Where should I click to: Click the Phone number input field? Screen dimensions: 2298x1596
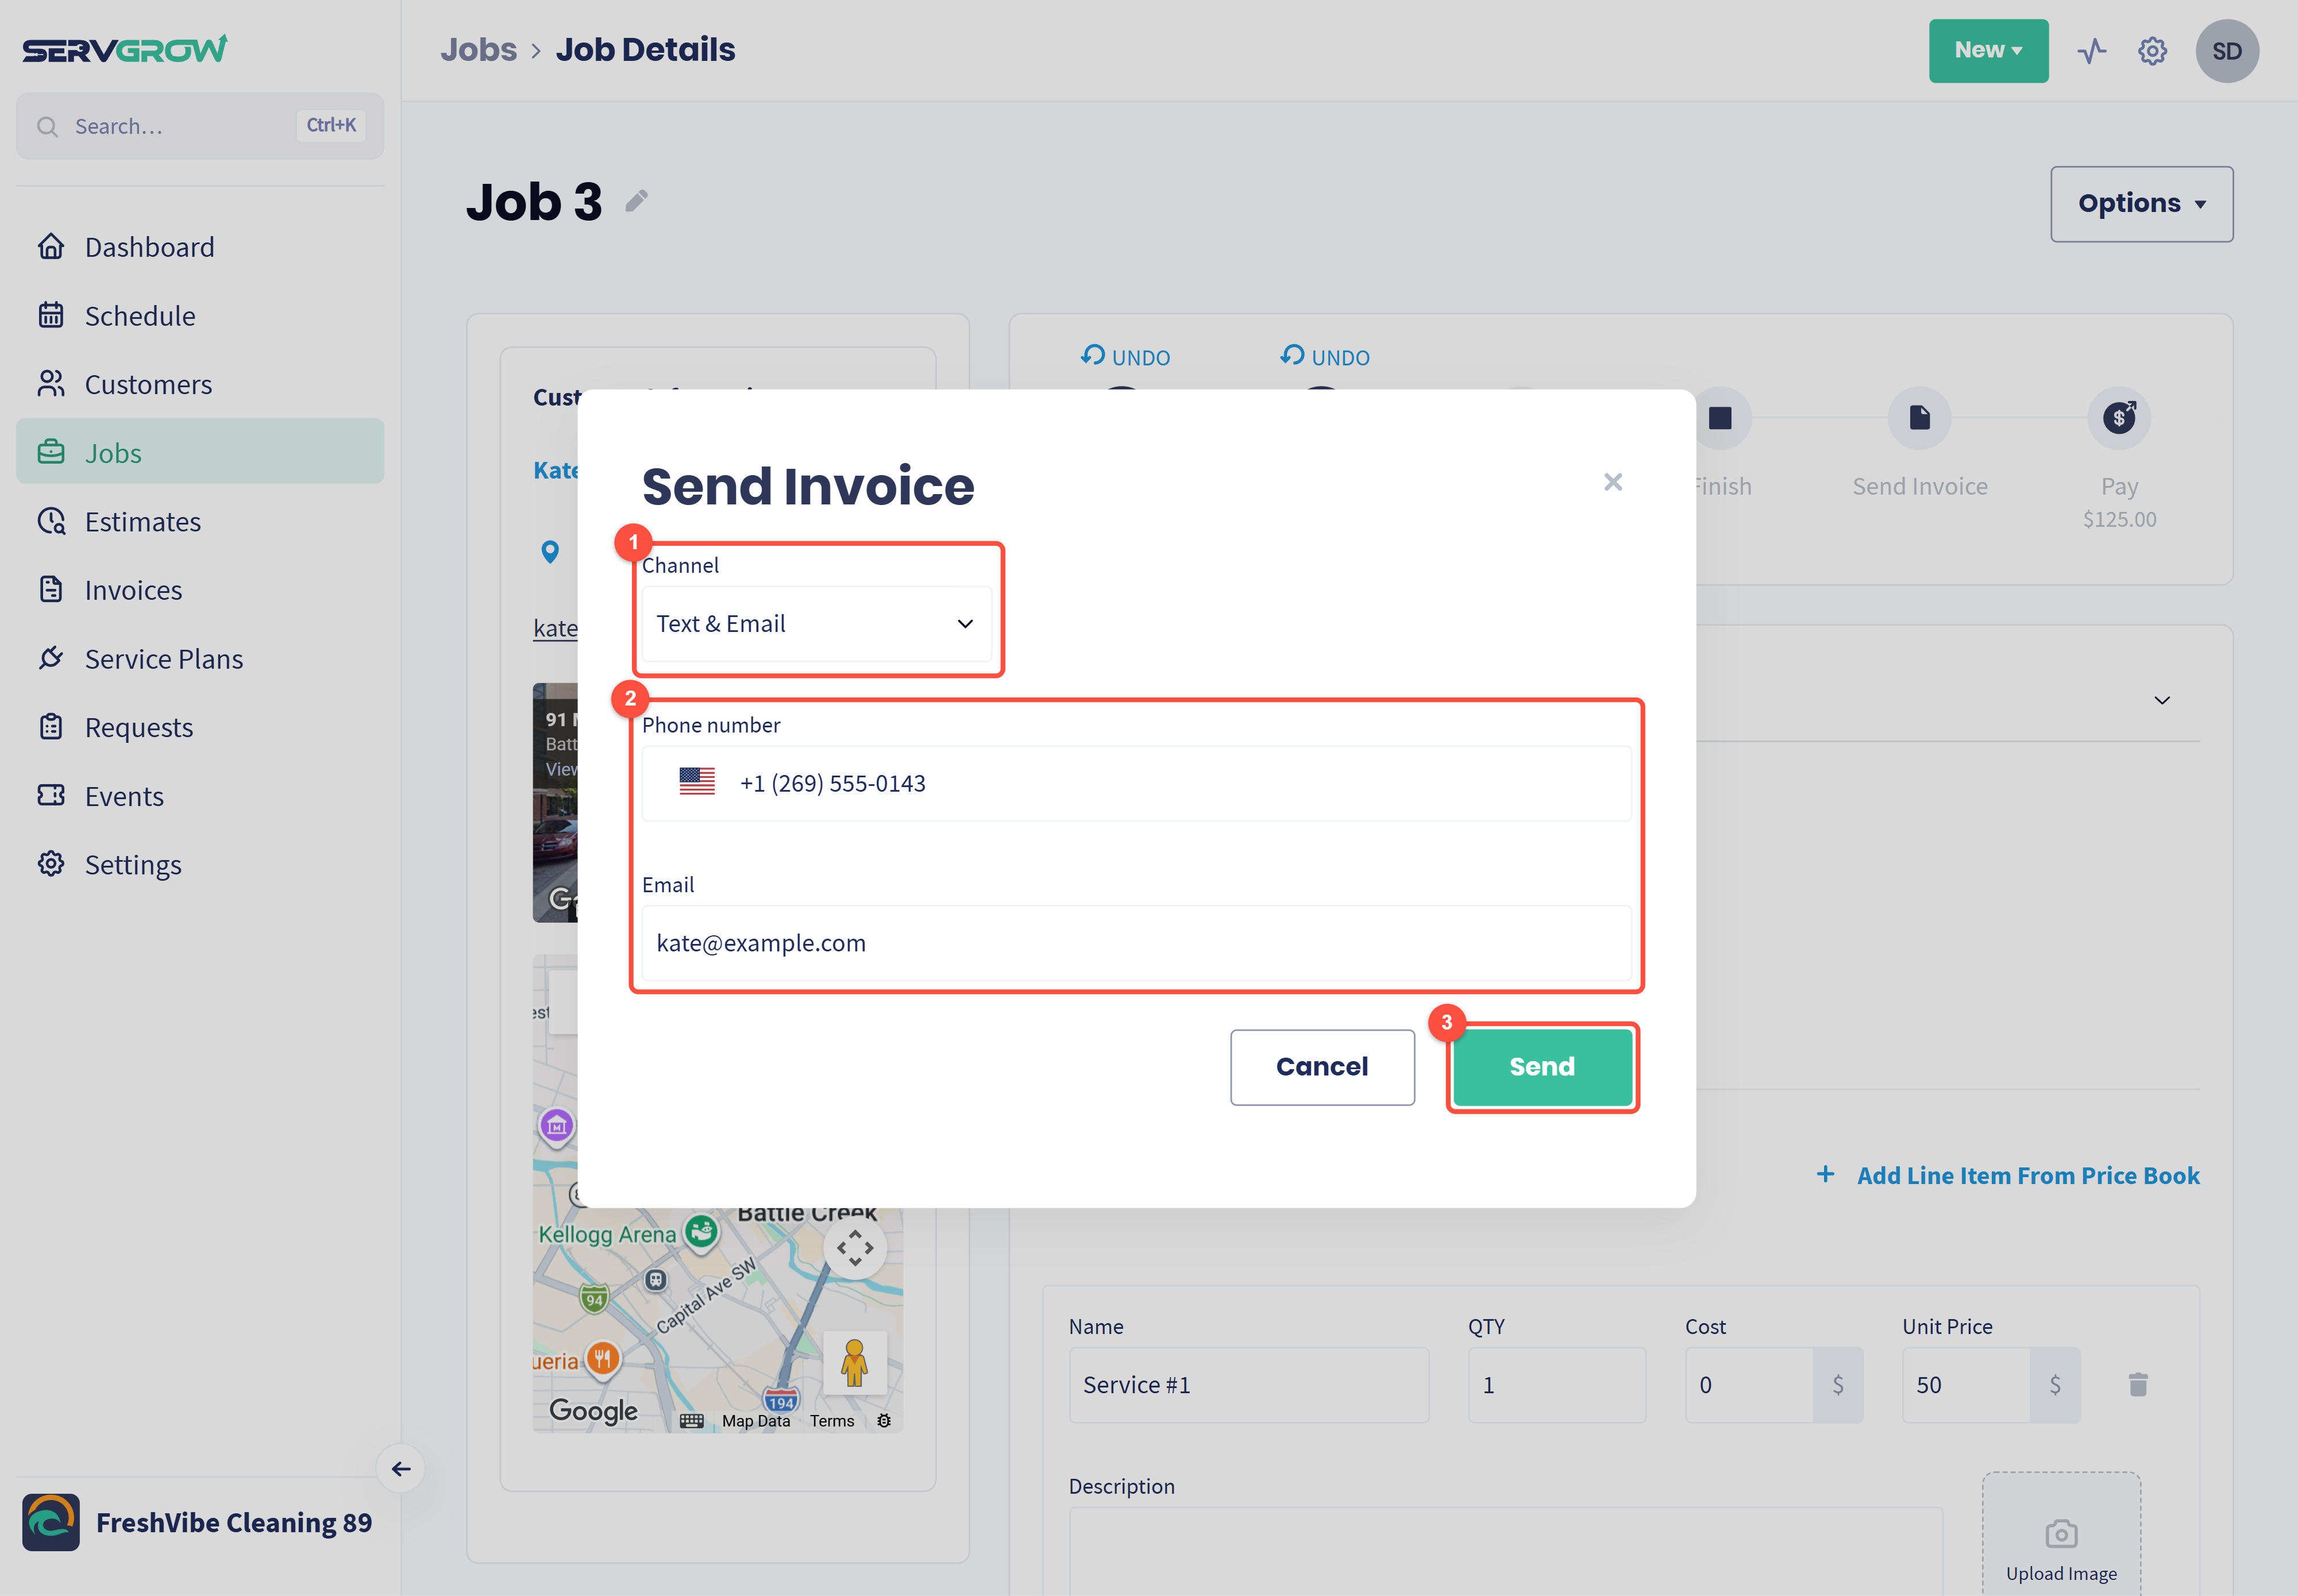point(1136,783)
